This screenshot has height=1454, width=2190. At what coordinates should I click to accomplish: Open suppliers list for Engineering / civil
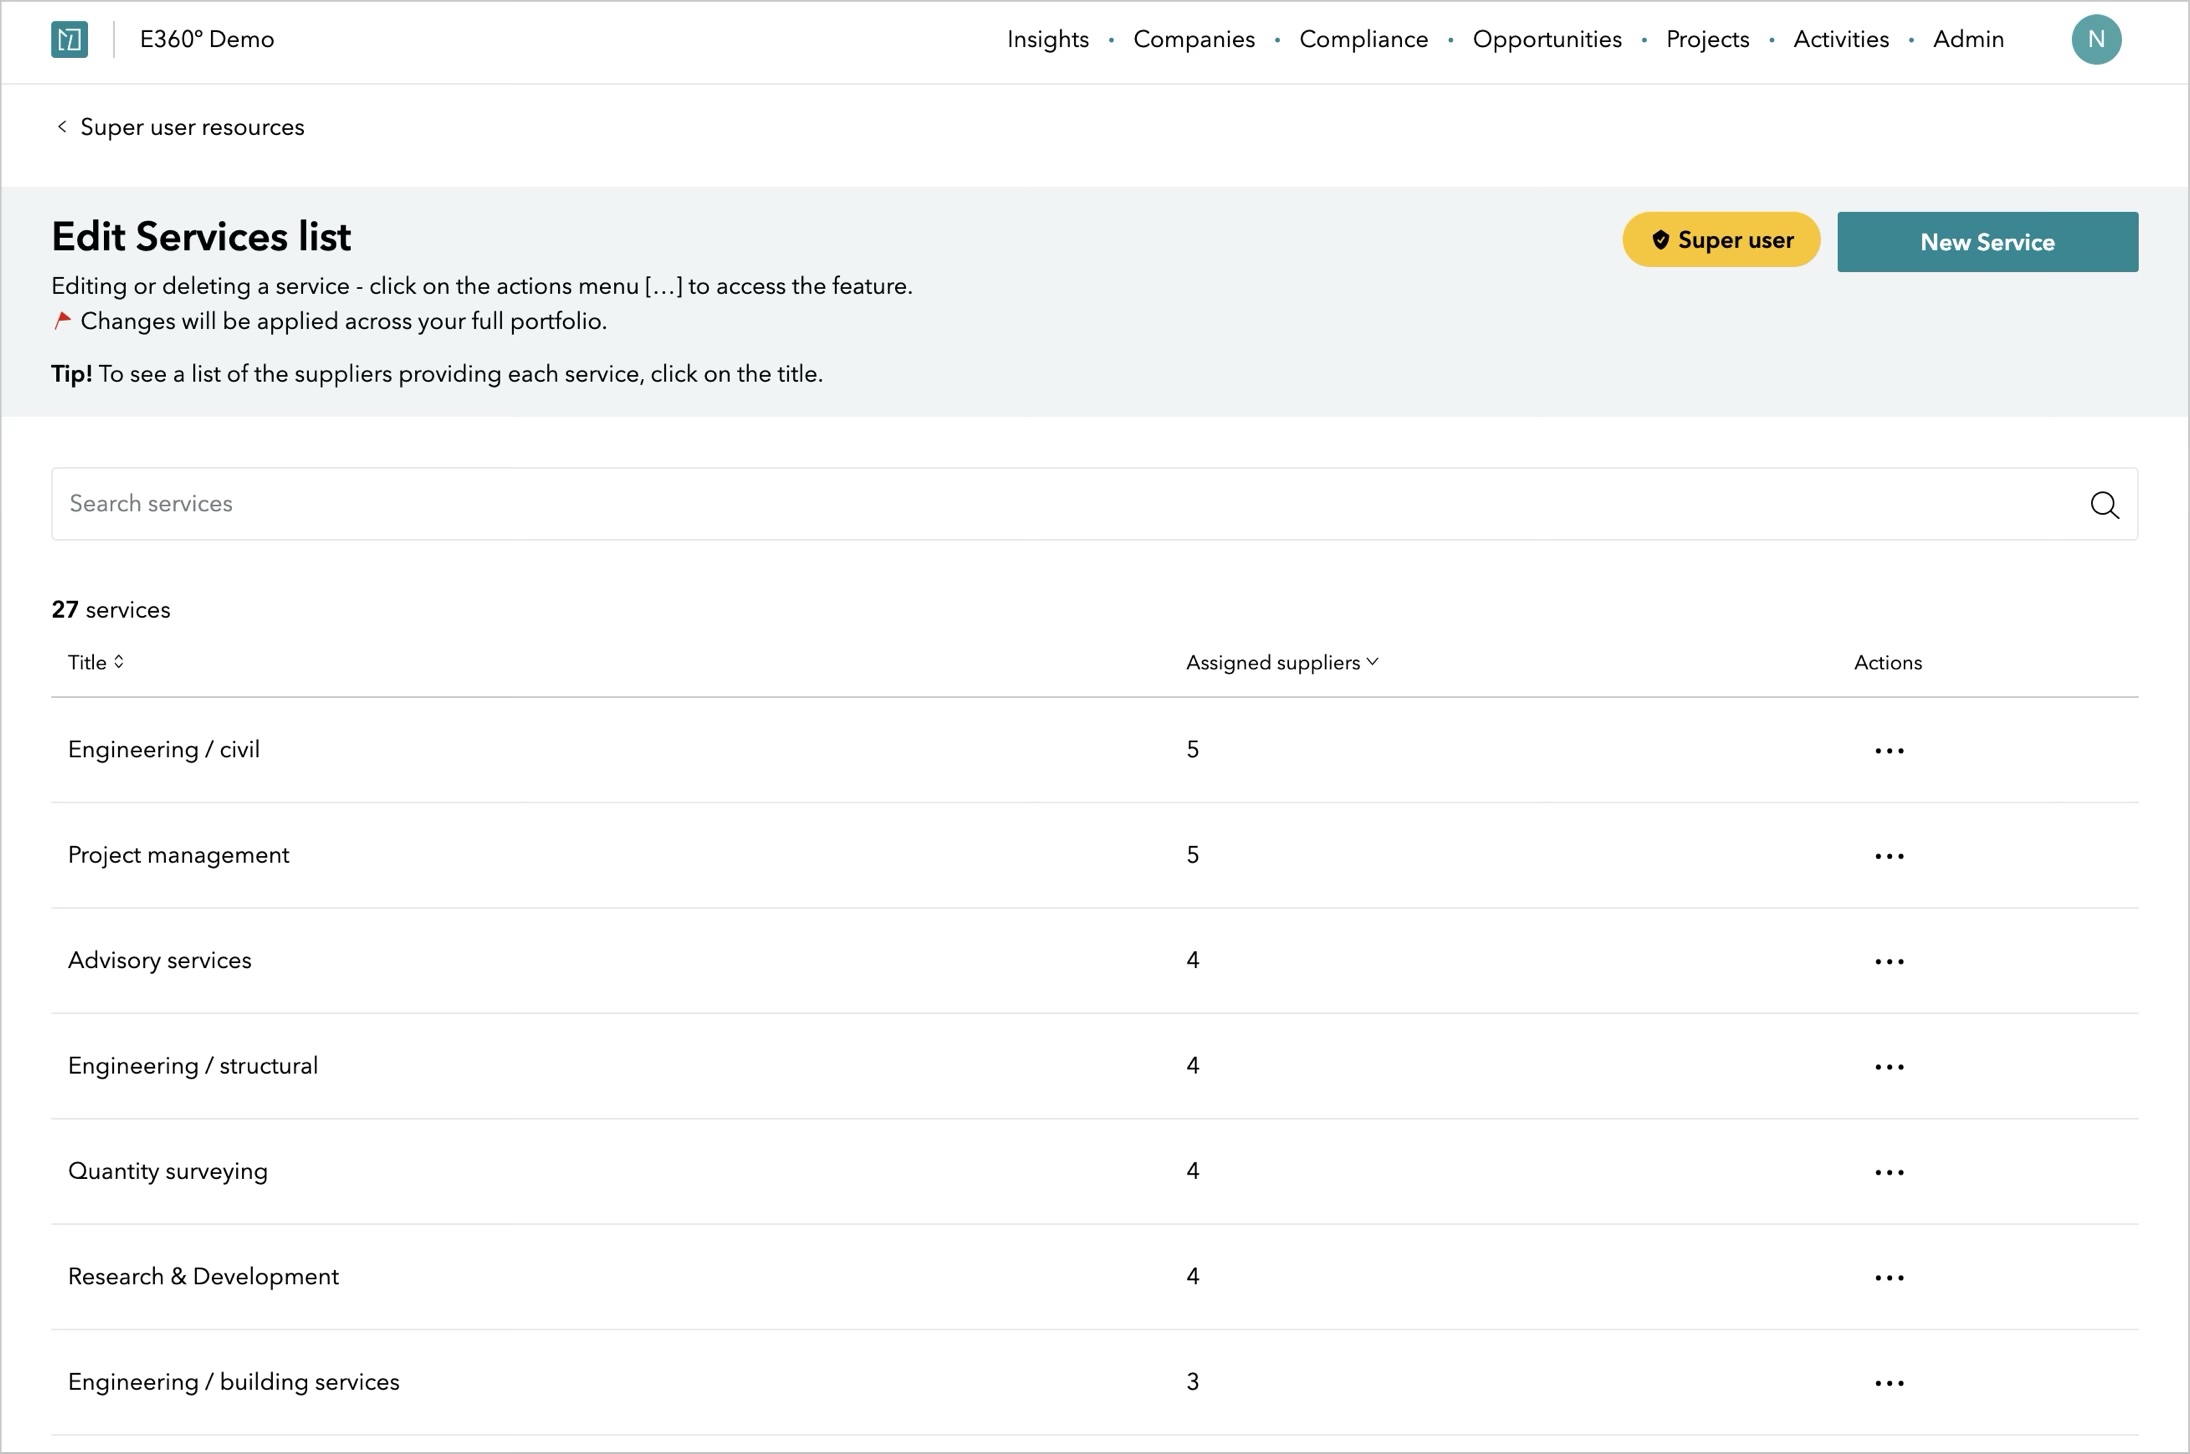[x=164, y=750]
